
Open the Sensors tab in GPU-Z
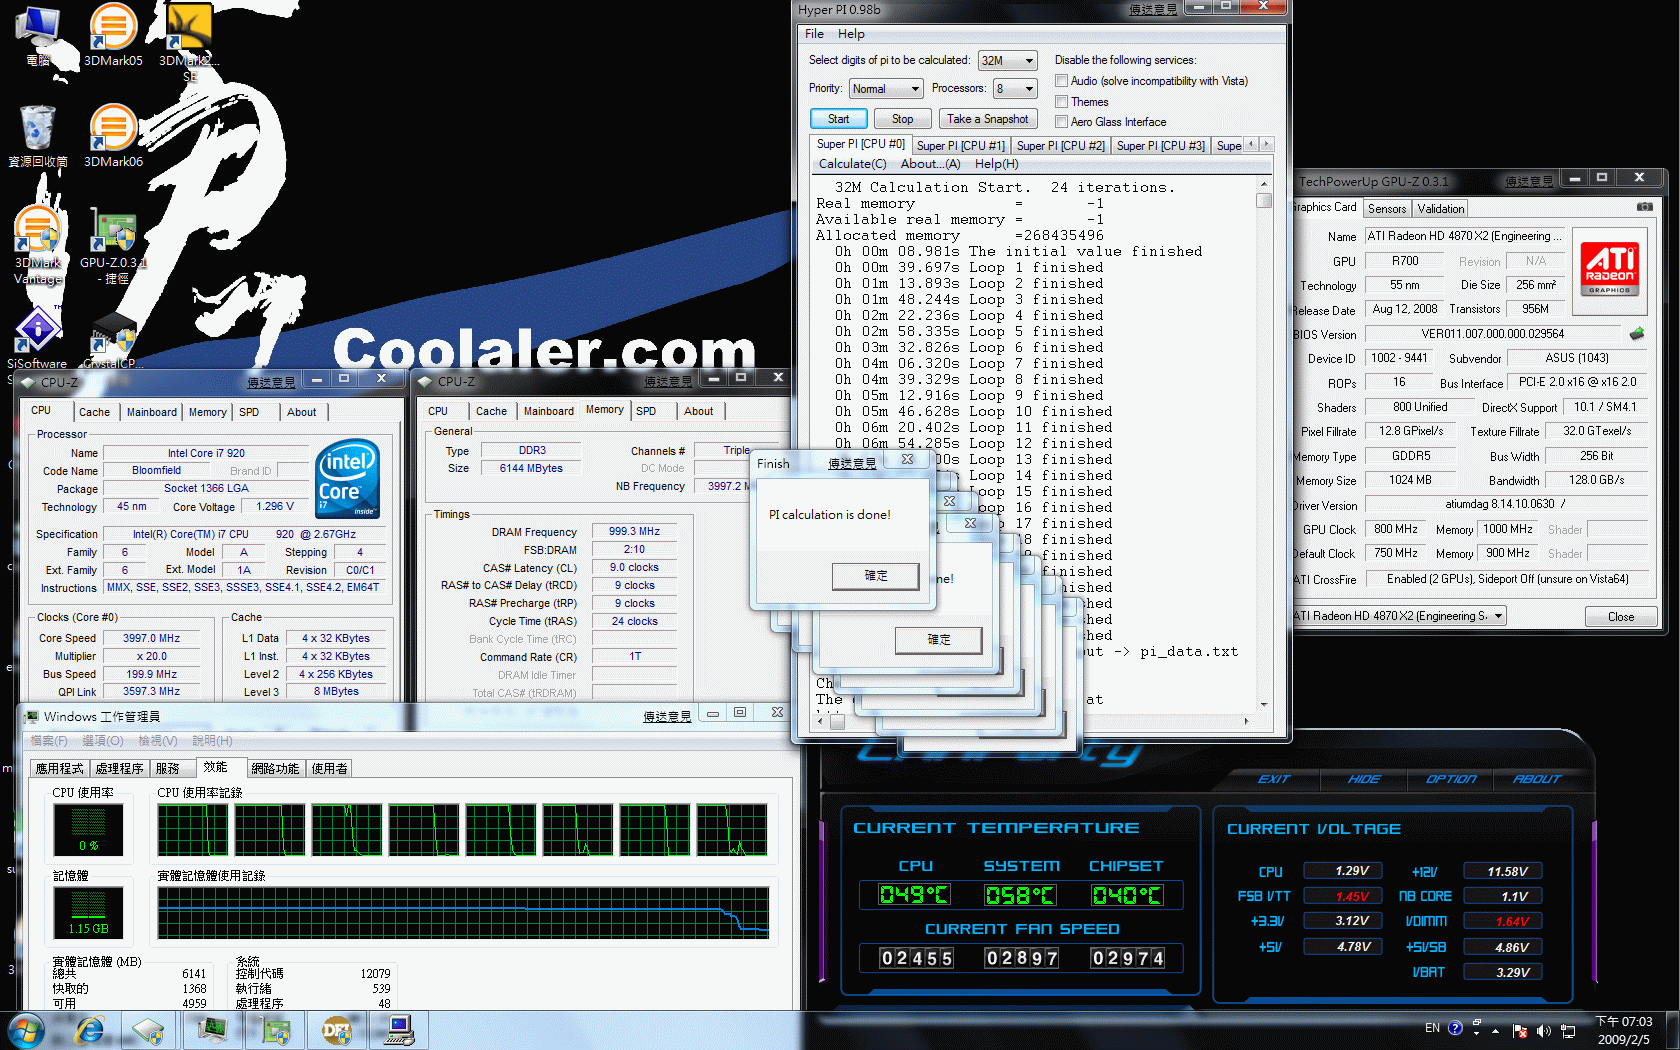click(x=1387, y=208)
